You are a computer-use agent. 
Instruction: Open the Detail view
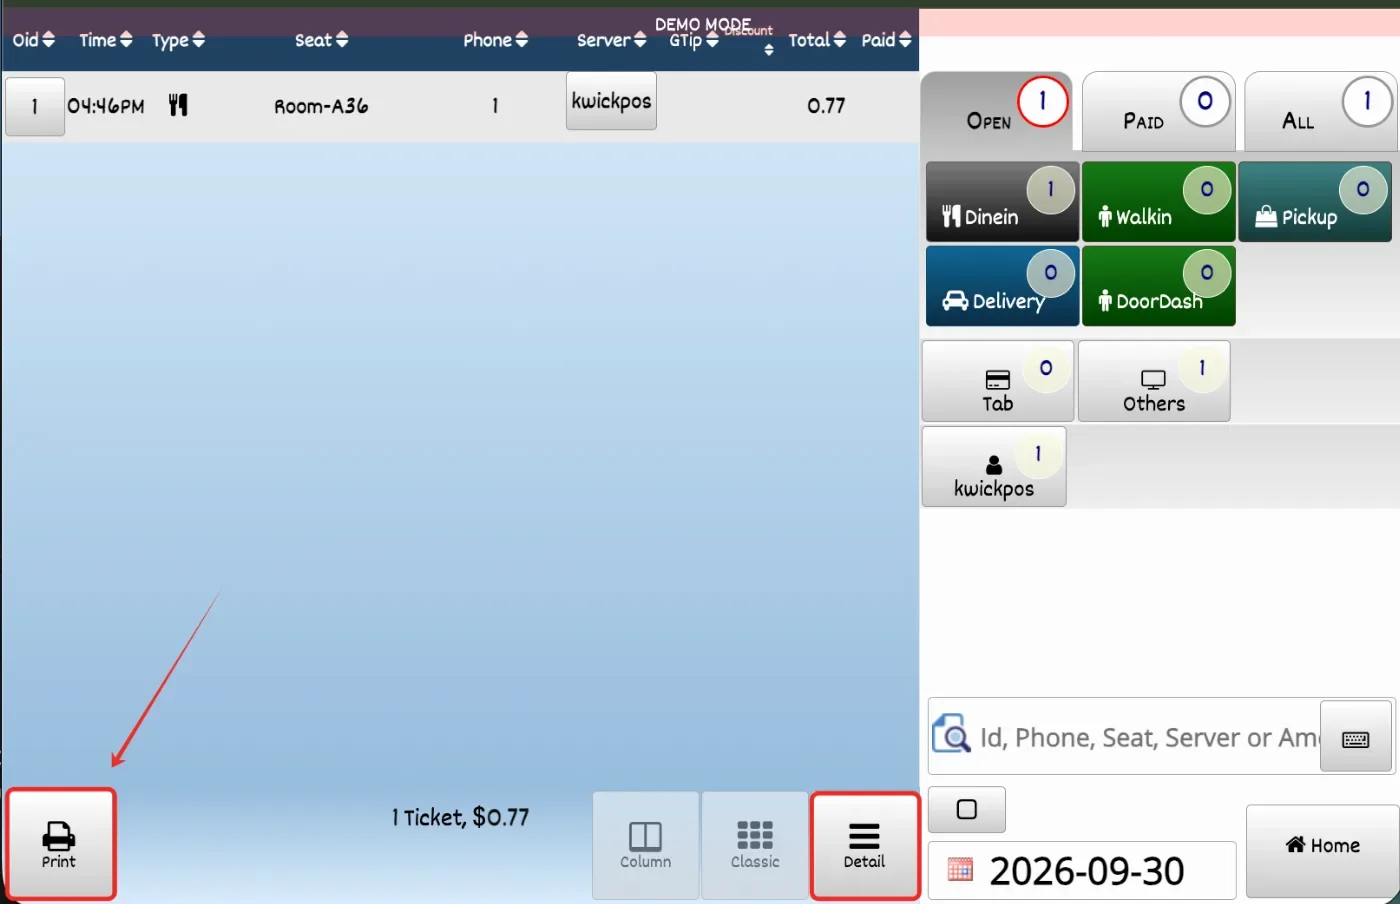click(865, 845)
